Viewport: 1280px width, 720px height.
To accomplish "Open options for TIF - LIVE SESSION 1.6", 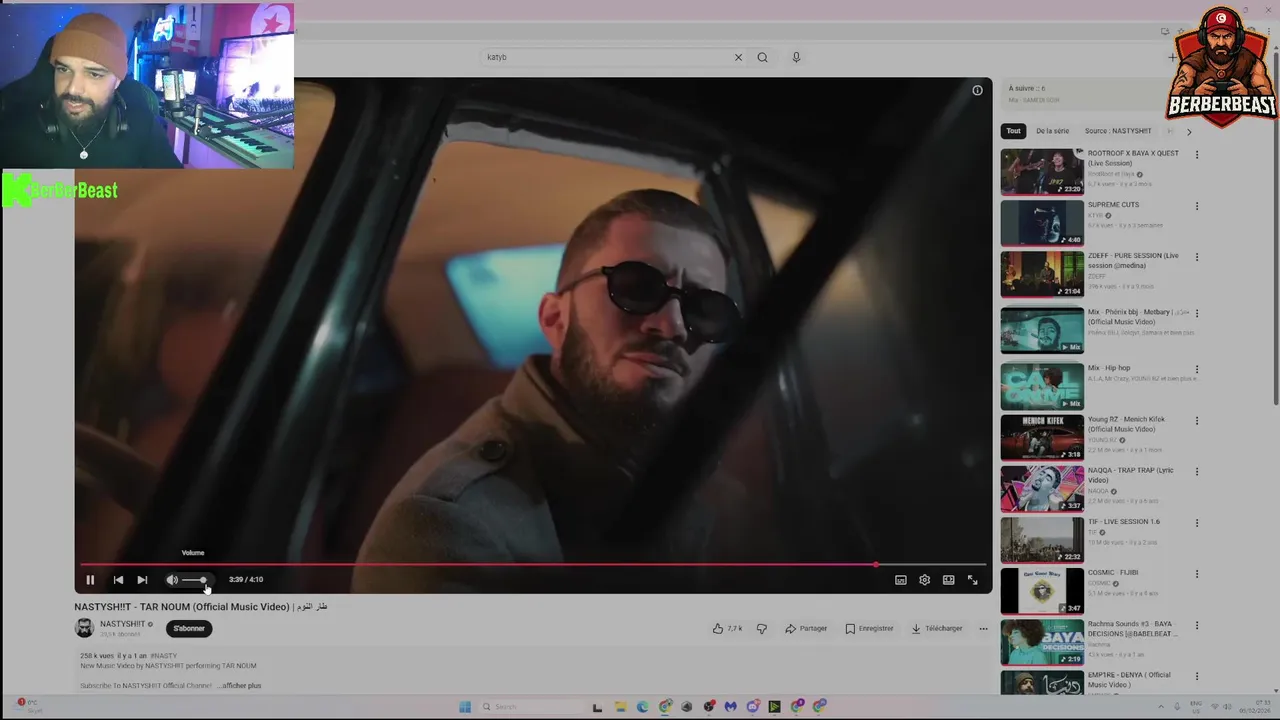I will click(x=1197, y=523).
